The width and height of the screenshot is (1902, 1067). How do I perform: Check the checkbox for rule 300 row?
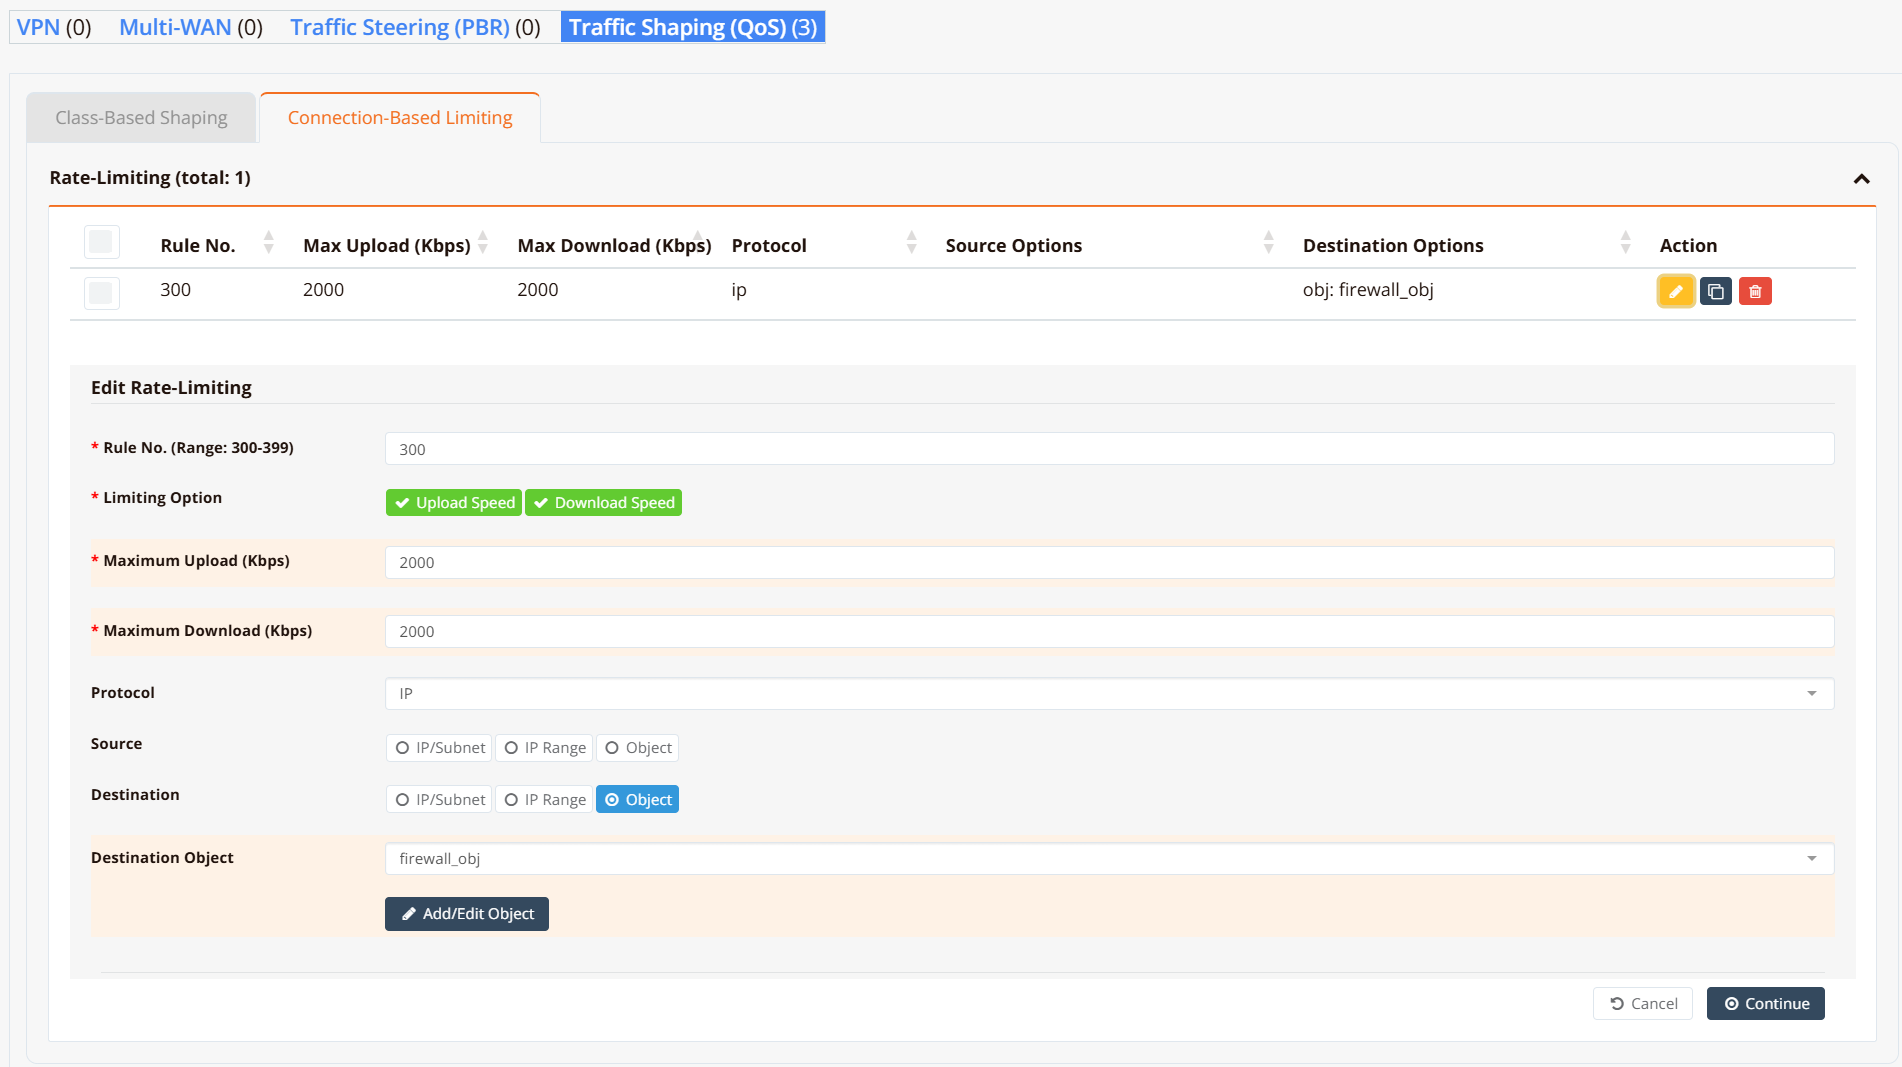[101, 293]
